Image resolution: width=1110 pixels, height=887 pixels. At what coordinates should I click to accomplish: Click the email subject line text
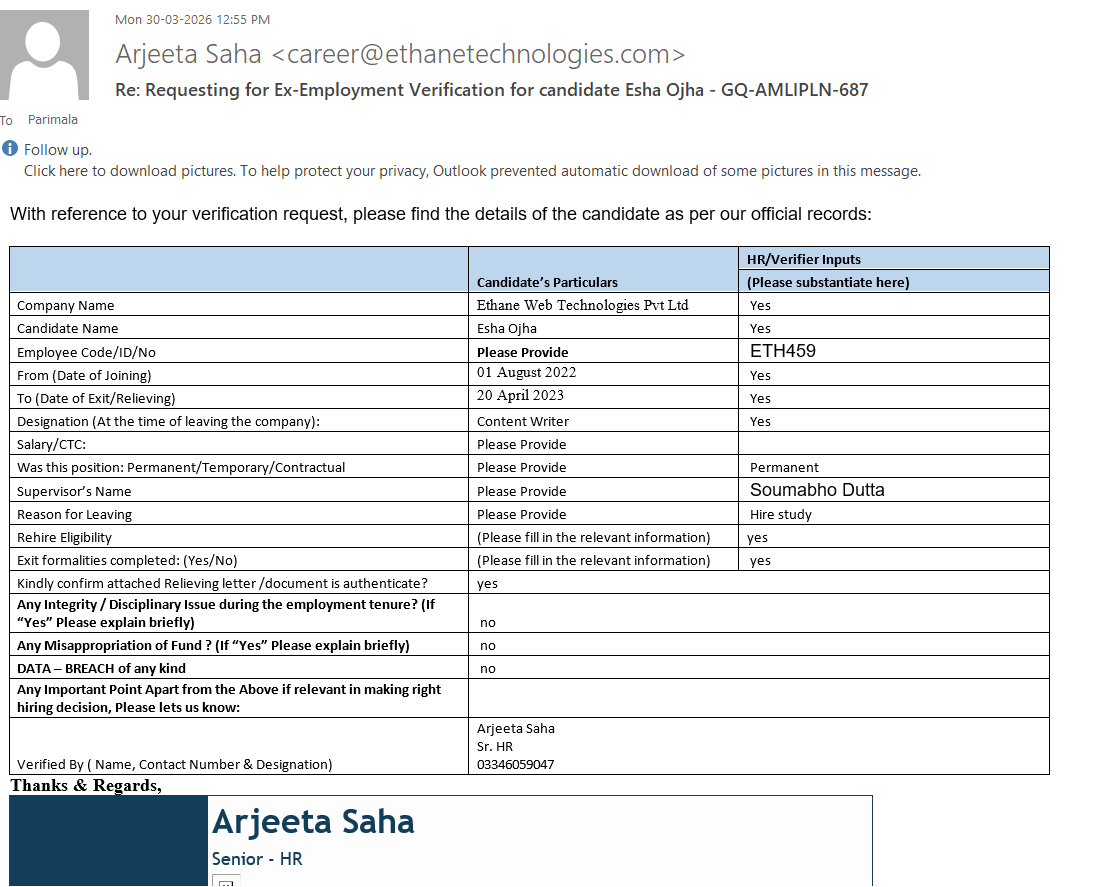[491, 90]
